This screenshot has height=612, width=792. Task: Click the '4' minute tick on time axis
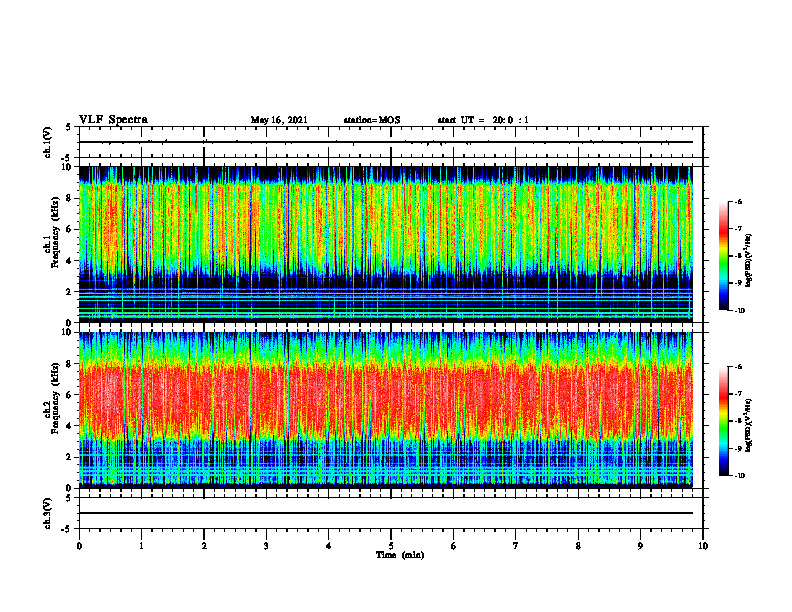click(x=329, y=546)
